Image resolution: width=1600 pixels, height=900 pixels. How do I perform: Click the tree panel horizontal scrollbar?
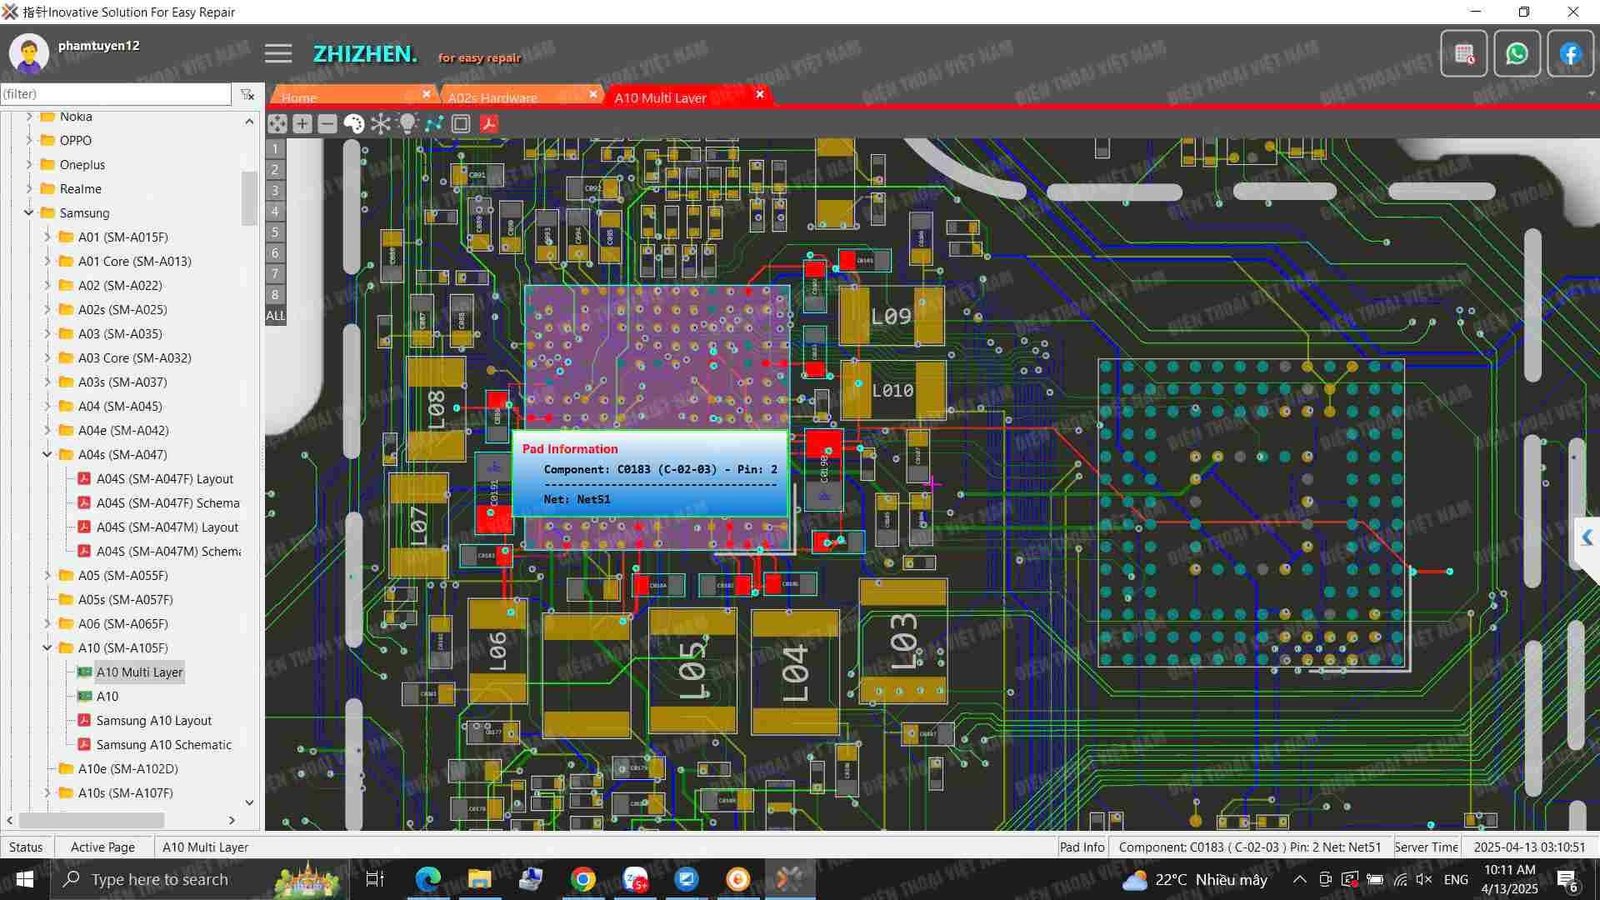(x=90, y=820)
